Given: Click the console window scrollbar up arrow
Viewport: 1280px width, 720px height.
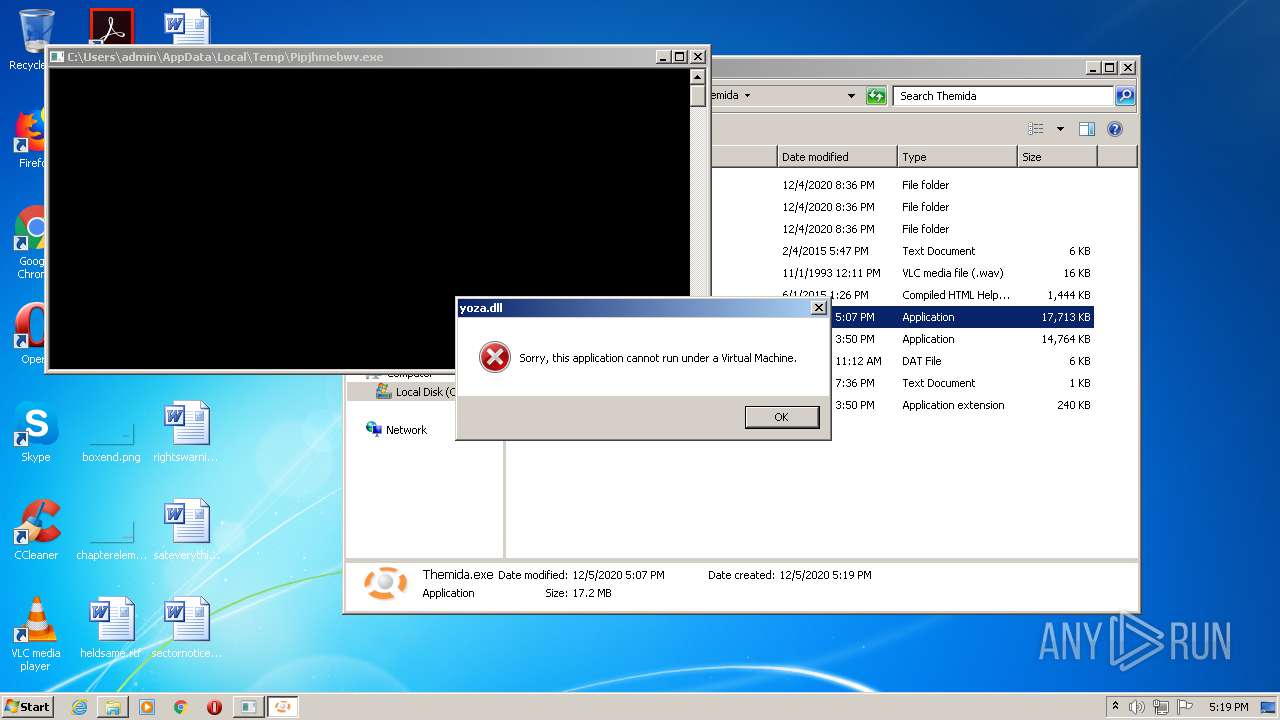Looking at the screenshot, I should [698, 76].
